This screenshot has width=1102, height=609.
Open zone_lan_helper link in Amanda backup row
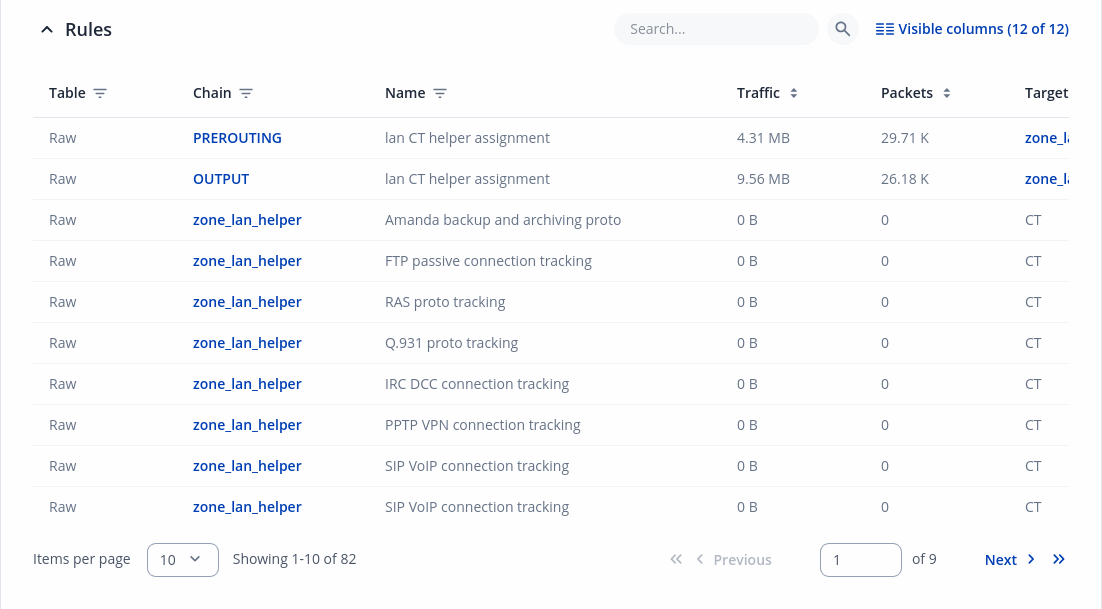coord(247,220)
